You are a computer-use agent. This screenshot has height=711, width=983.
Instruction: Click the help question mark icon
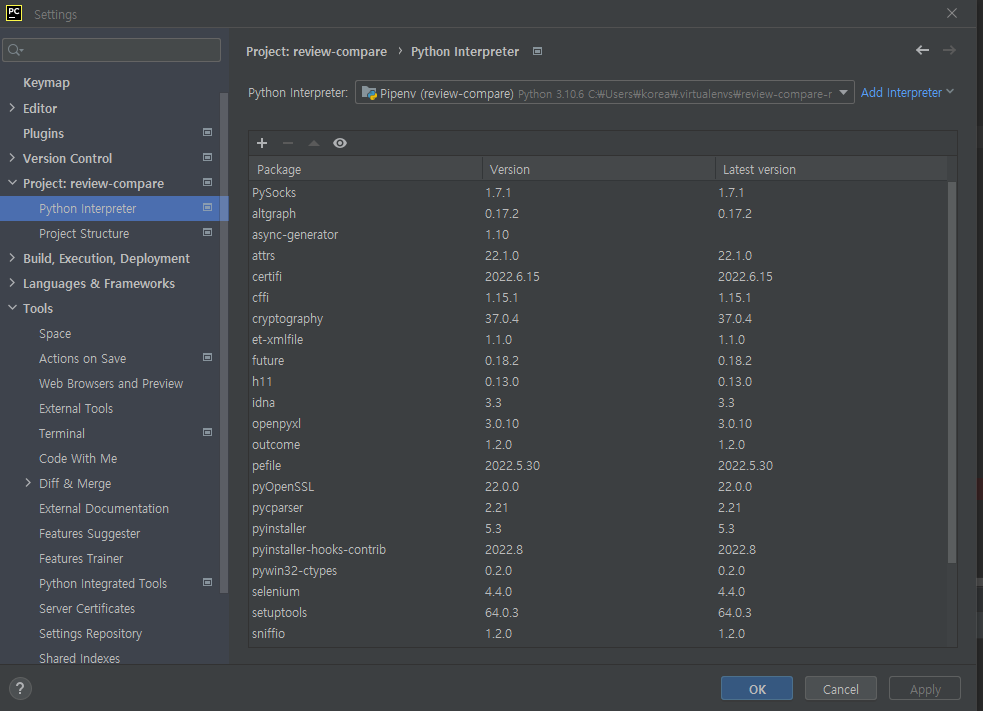[20, 688]
